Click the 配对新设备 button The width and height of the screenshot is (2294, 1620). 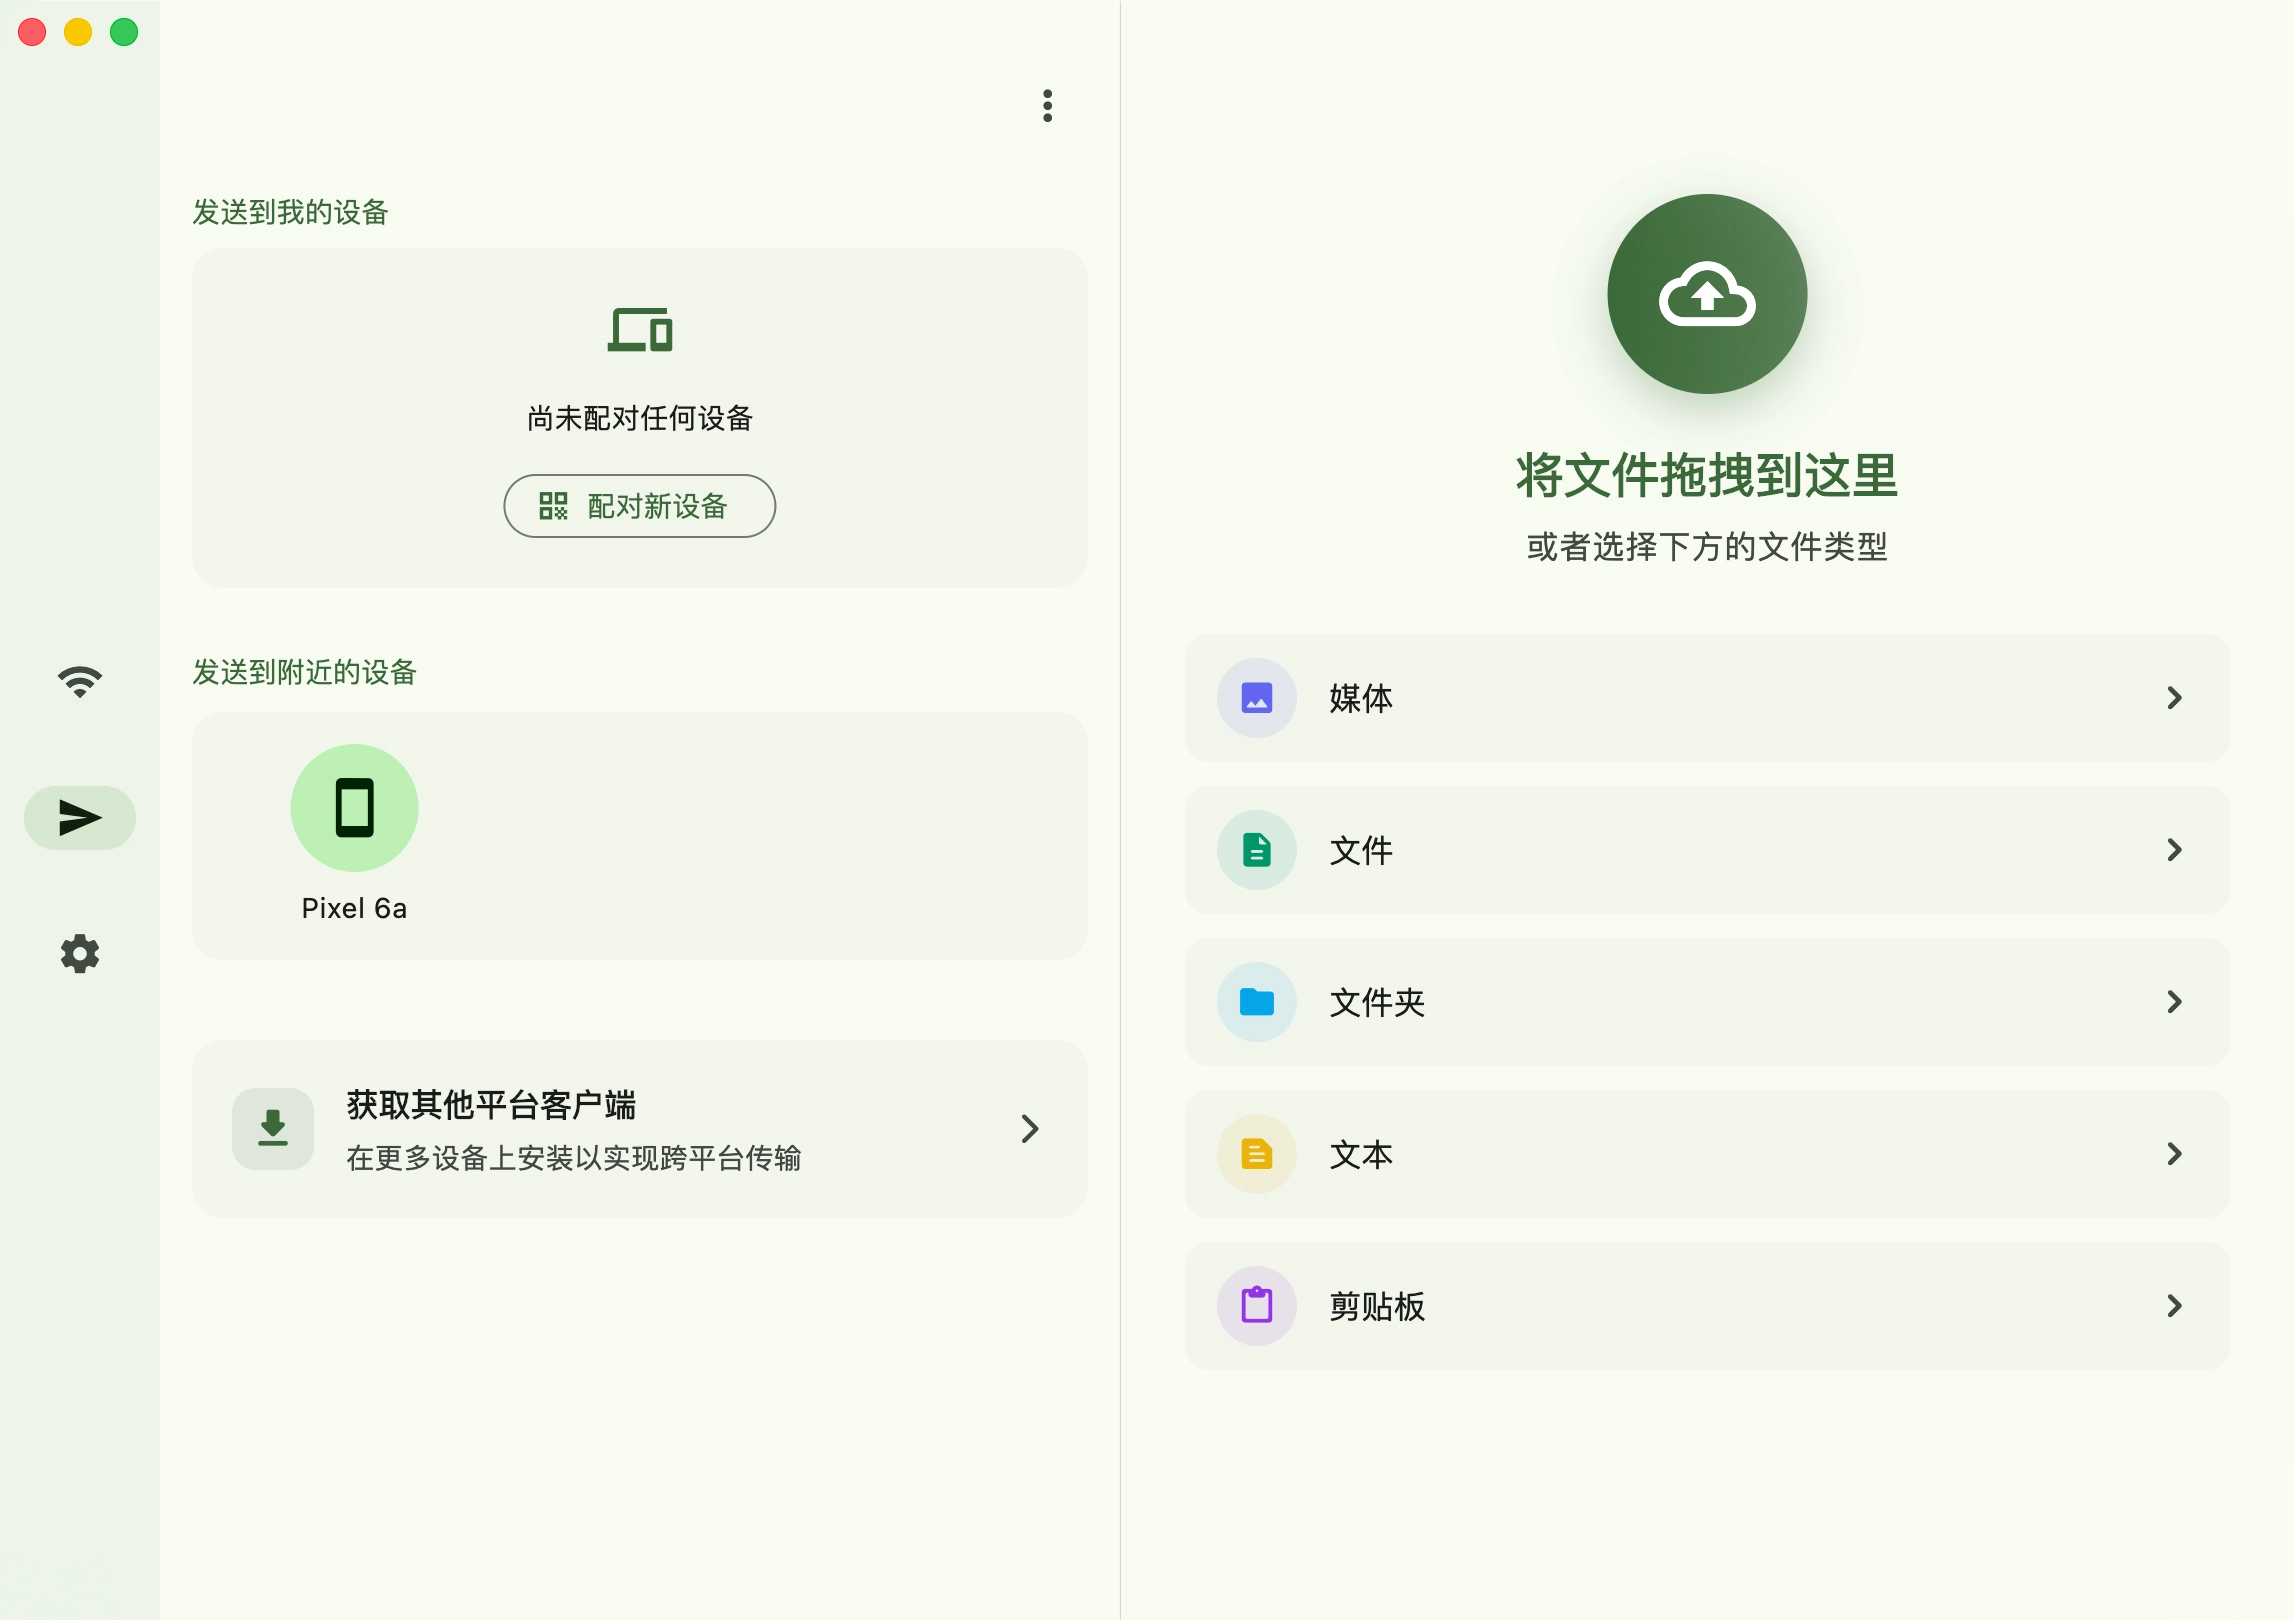coord(639,506)
